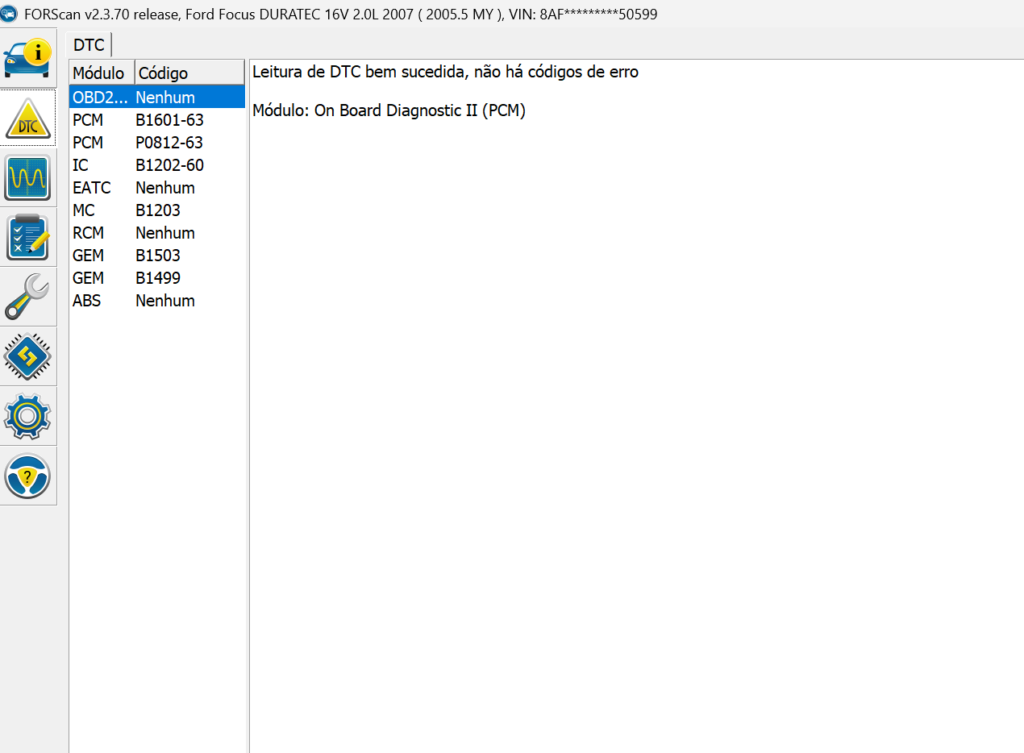Click the FORScan title bar app icon

click(x=10, y=15)
